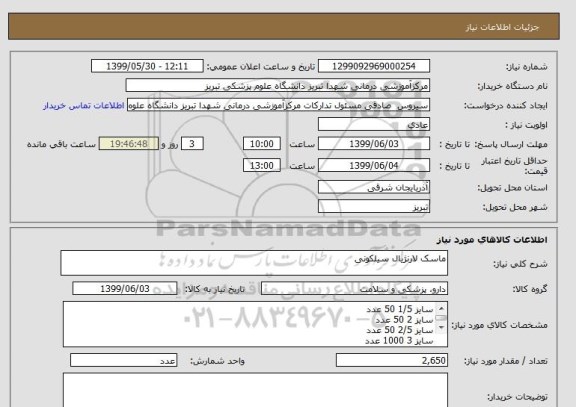Click the request creator field سیروس صادقی
Image resolution: width=576 pixels, height=407 pixels.
coord(278,105)
